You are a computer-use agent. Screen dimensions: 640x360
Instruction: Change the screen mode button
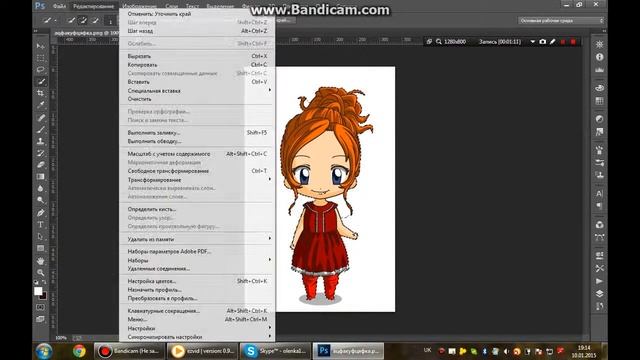[x=40, y=319]
